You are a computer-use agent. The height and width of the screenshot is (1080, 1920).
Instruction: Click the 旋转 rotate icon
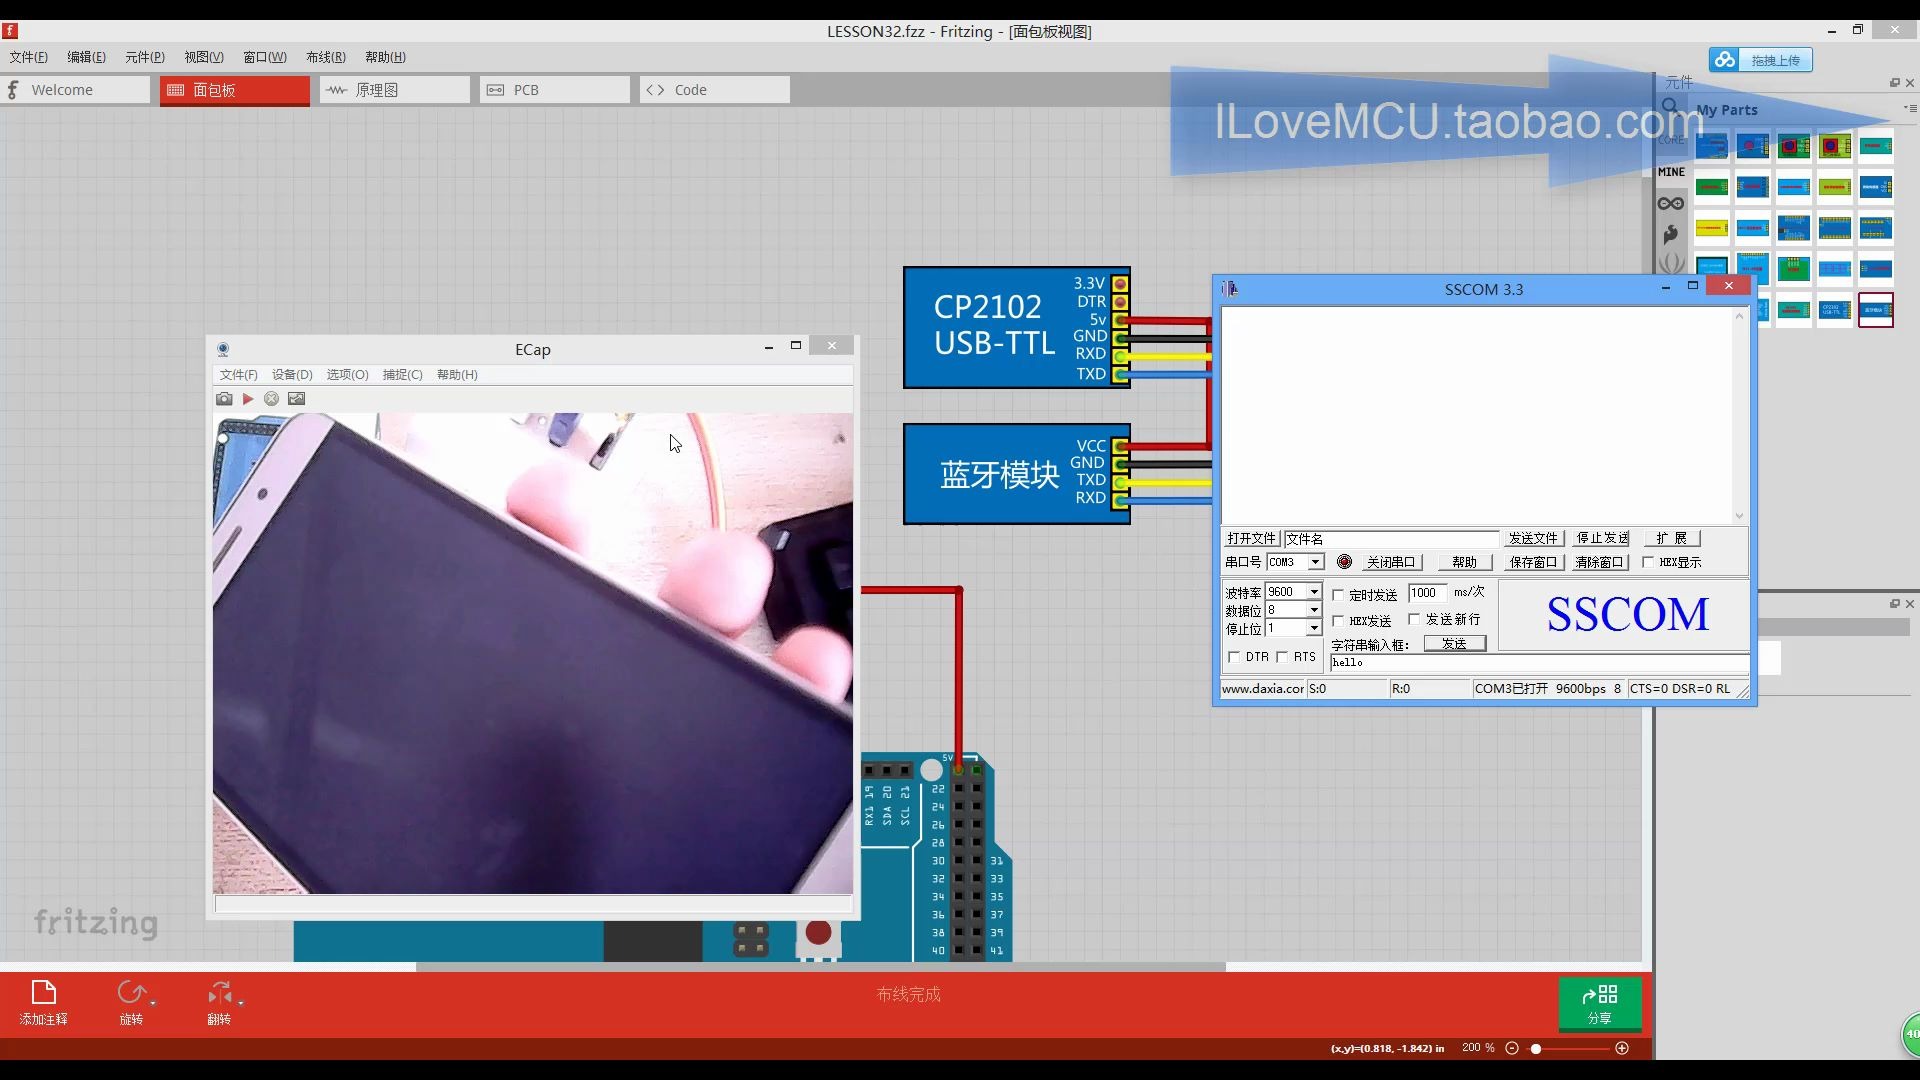tap(131, 993)
